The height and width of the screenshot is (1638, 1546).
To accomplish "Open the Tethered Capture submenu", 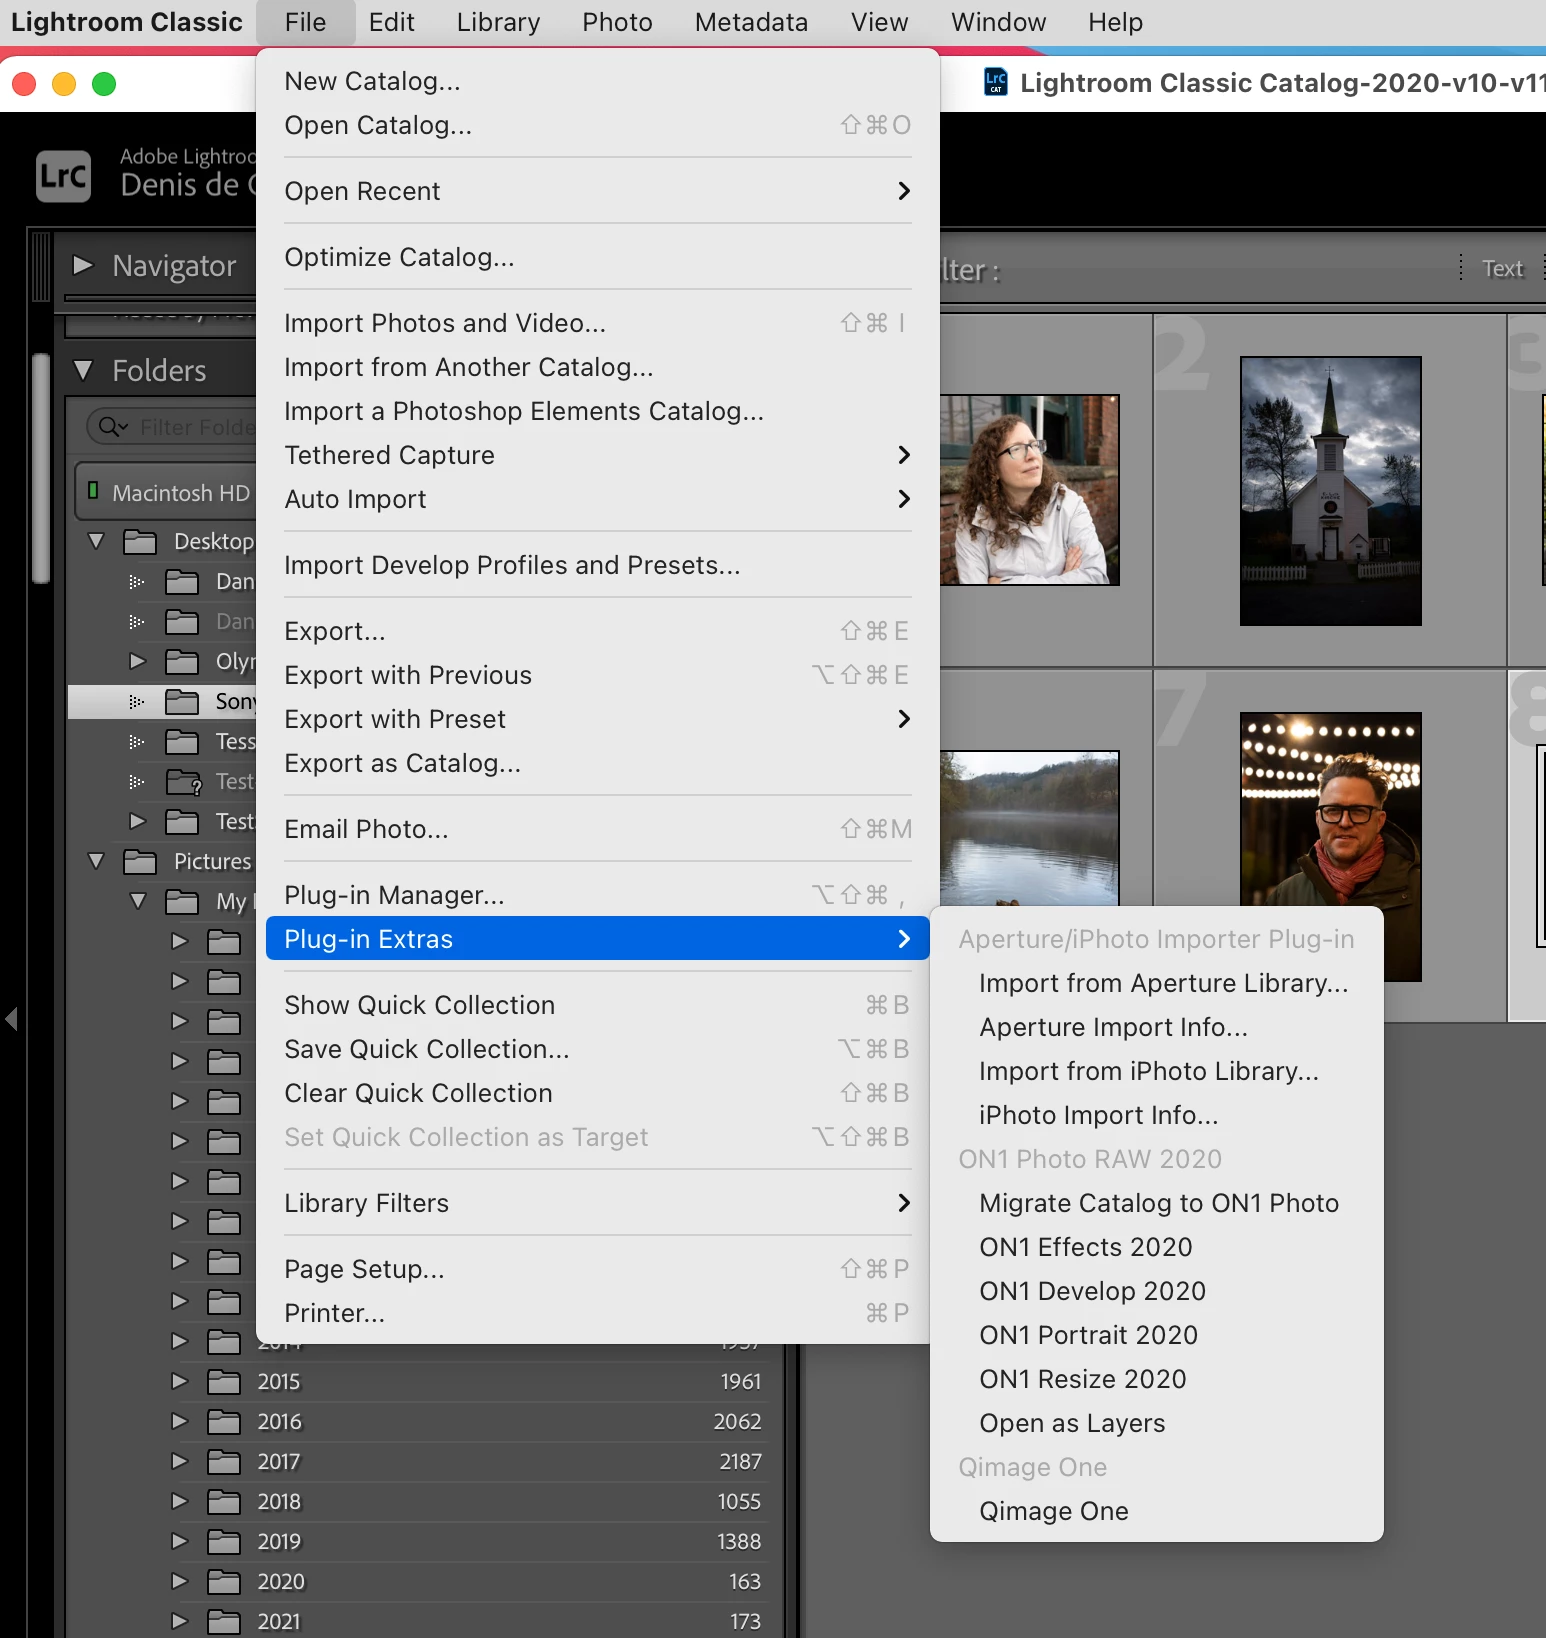I will click(598, 455).
